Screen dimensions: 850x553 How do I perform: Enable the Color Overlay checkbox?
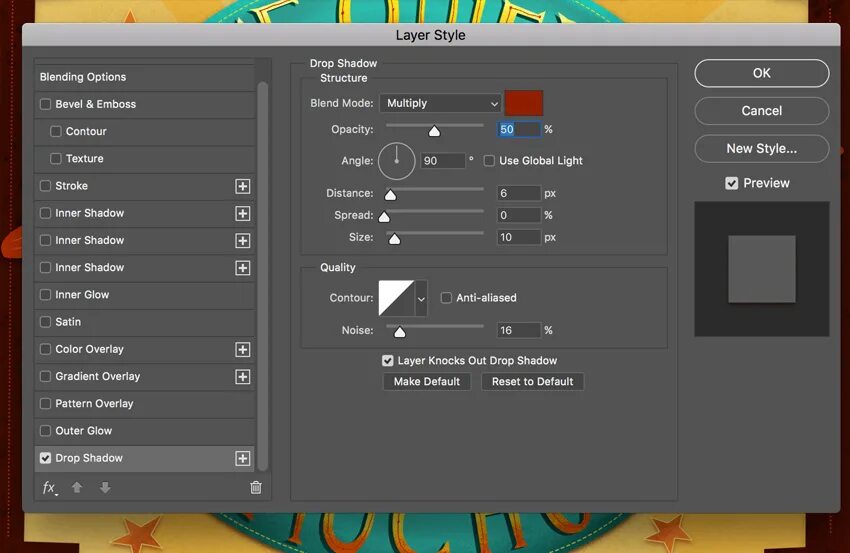(x=46, y=349)
